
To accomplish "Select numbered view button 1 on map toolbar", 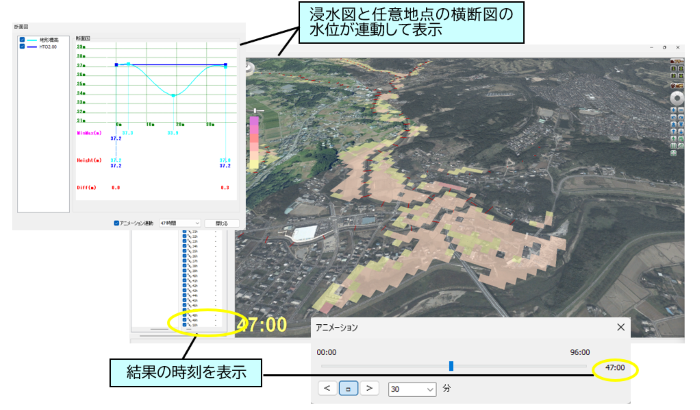I will pyautogui.click(x=674, y=68).
